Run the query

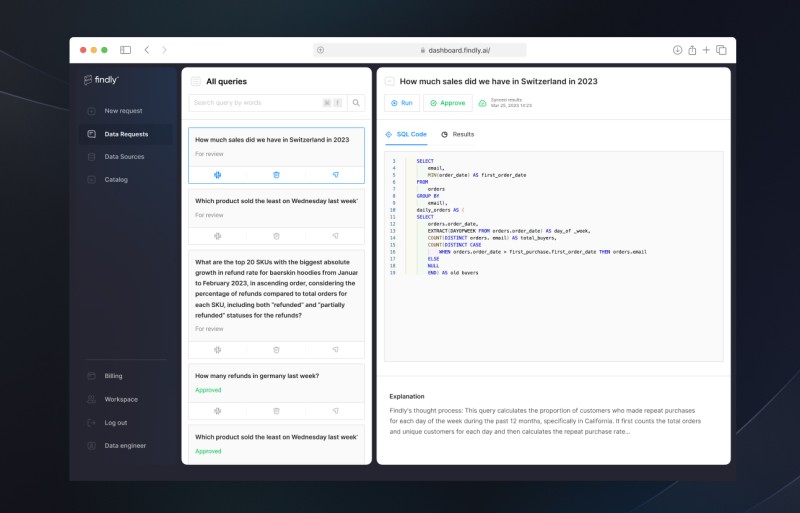pyautogui.click(x=402, y=103)
